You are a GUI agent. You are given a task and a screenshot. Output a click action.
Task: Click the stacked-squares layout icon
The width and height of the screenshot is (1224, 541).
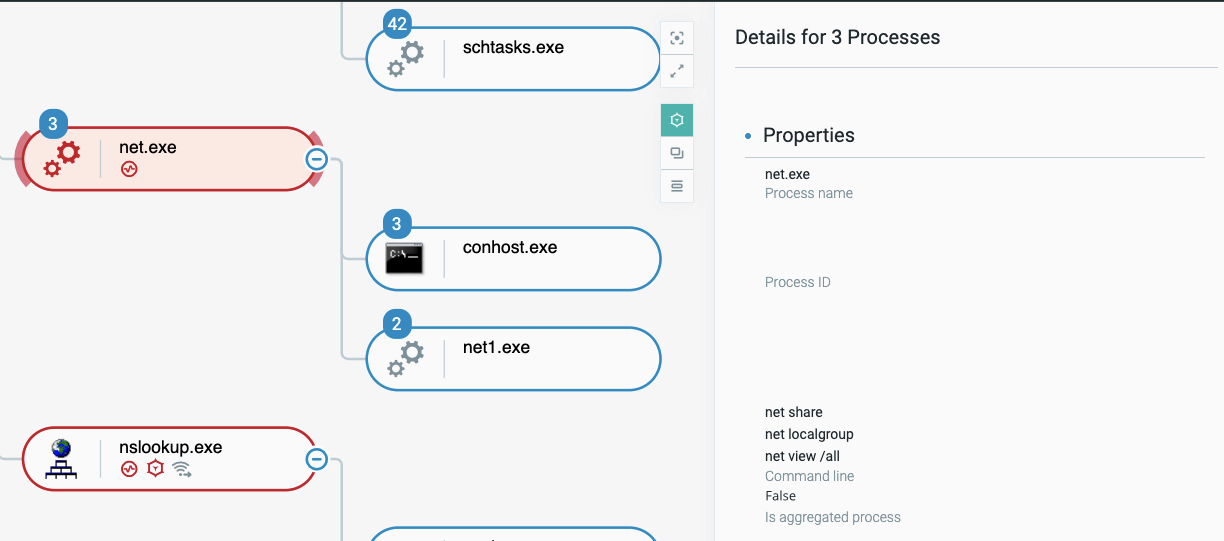coord(677,153)
